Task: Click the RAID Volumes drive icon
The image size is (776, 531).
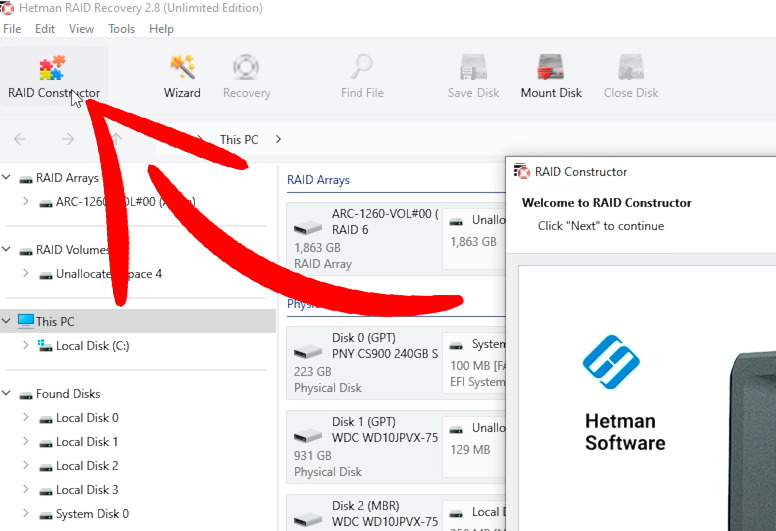Action: (26, 251)
